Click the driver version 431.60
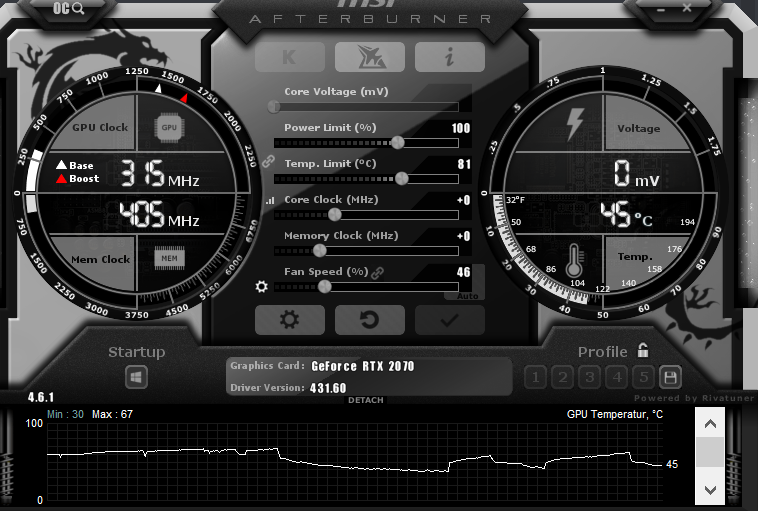 tap(328, 388)
